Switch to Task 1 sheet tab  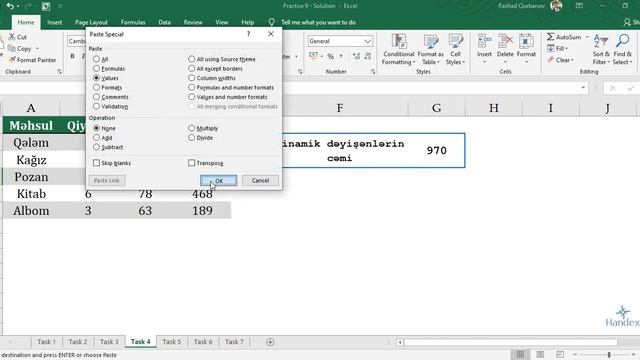[47, 342]
